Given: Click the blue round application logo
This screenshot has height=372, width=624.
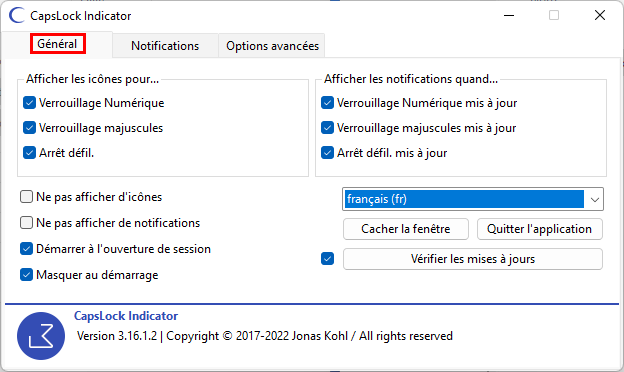Looking at the screenshot, I should click(41, 336).
